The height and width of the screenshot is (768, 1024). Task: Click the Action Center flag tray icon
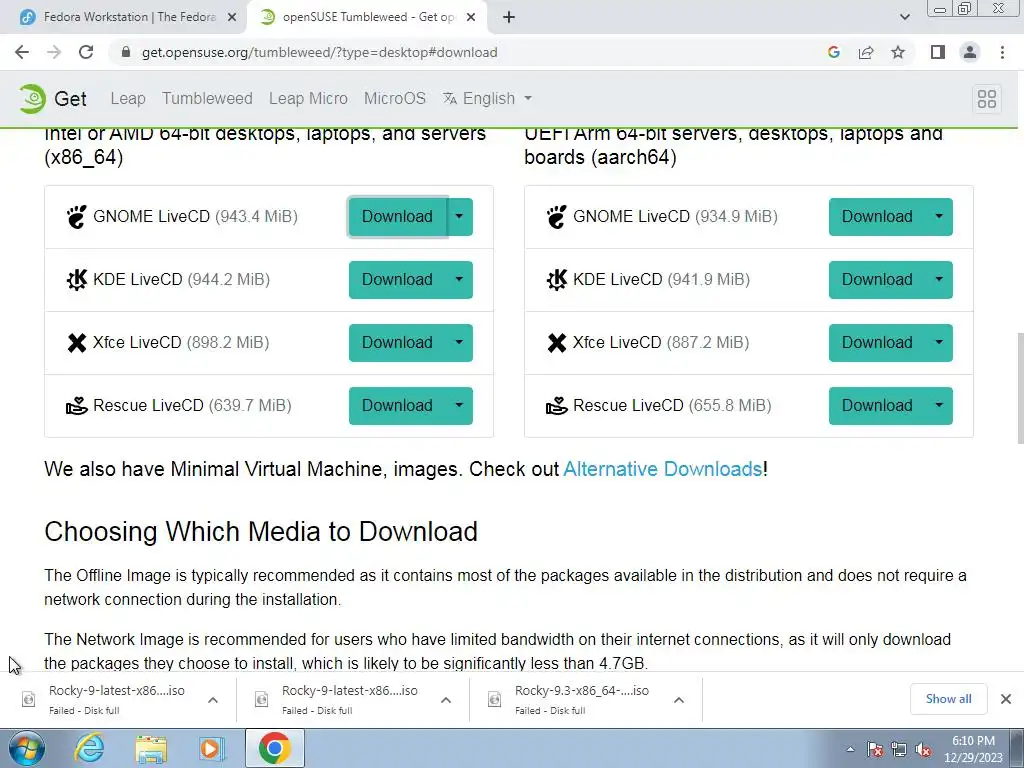[x=875, y=749]
